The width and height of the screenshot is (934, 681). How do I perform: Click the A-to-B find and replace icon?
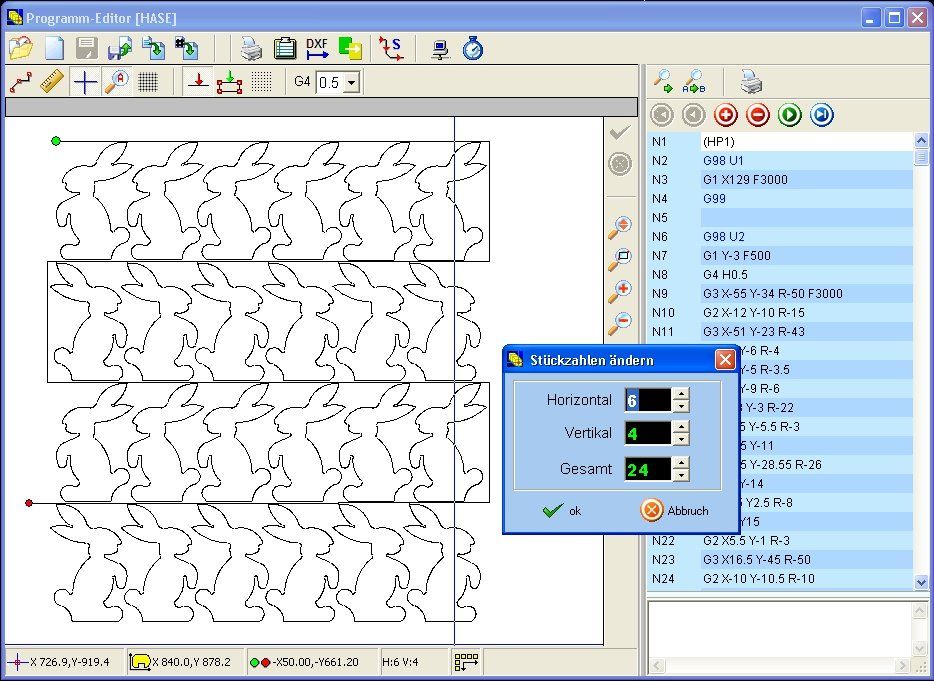(x=695, y=81)
